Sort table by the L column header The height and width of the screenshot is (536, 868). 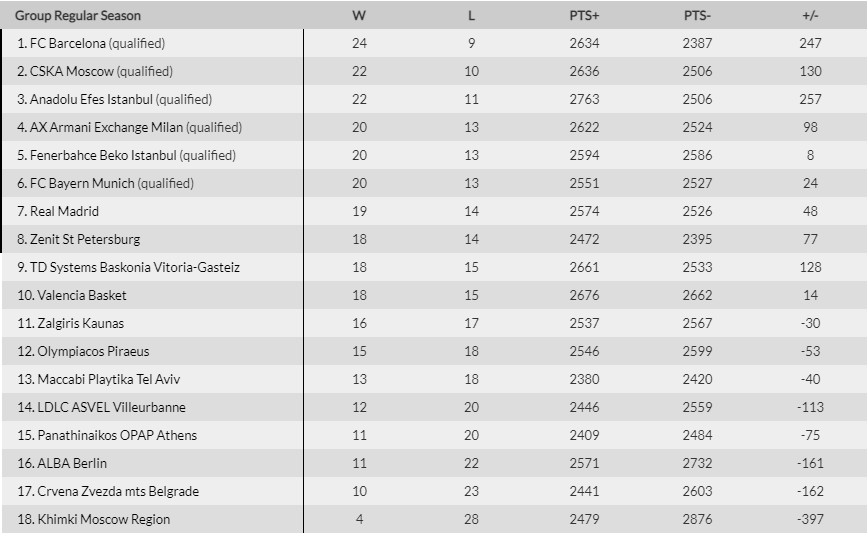point(471,16)
